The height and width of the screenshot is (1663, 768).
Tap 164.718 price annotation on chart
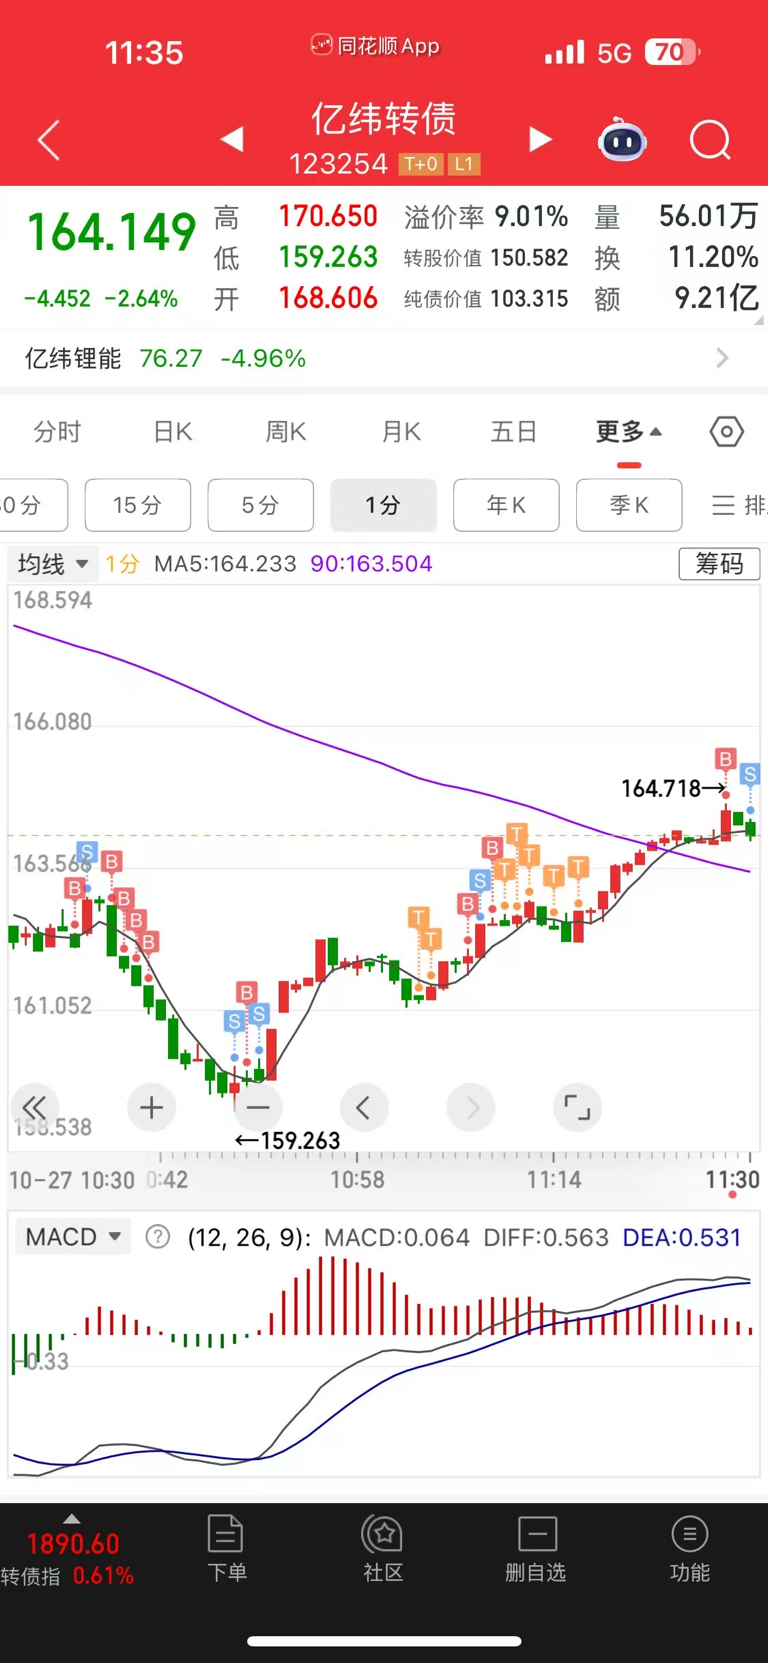pyautogui.click(x=674, y=789)
